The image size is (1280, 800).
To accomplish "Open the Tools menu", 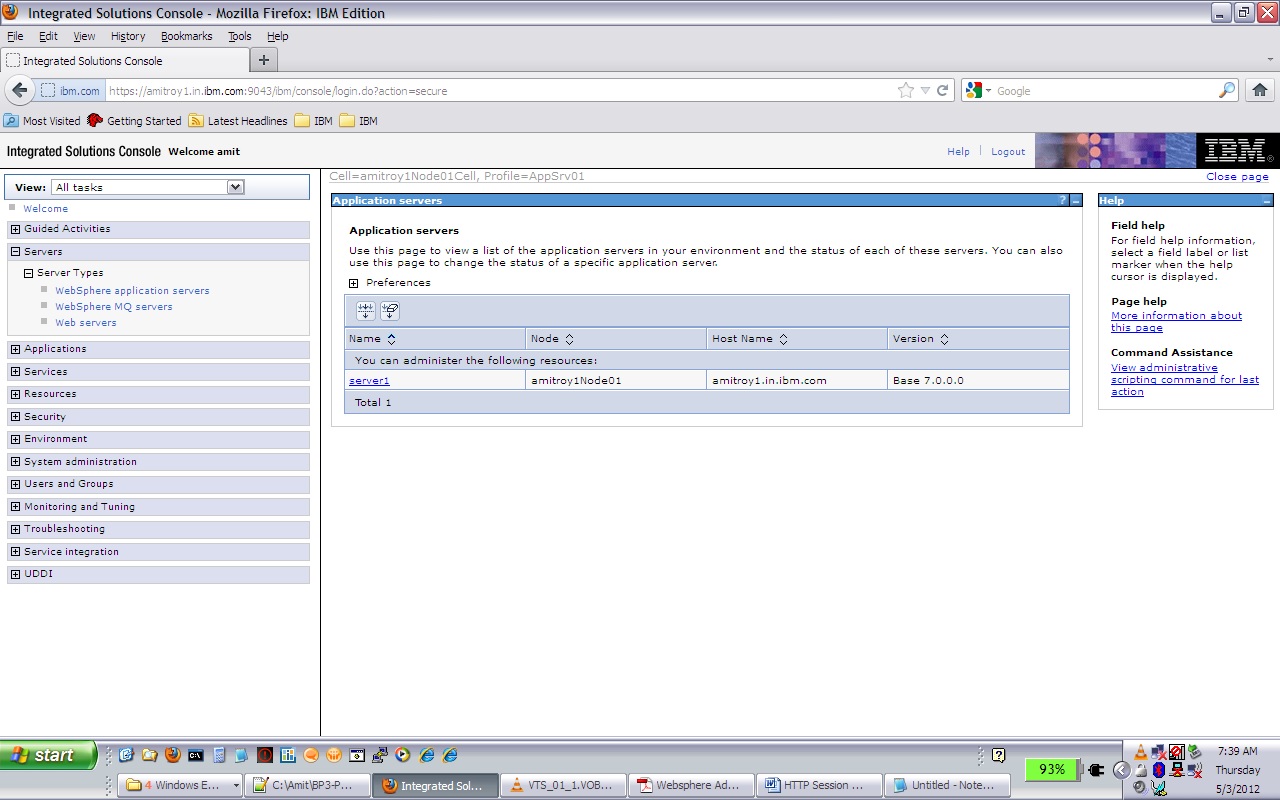I will pyautogui.click(x=239, y=36).
